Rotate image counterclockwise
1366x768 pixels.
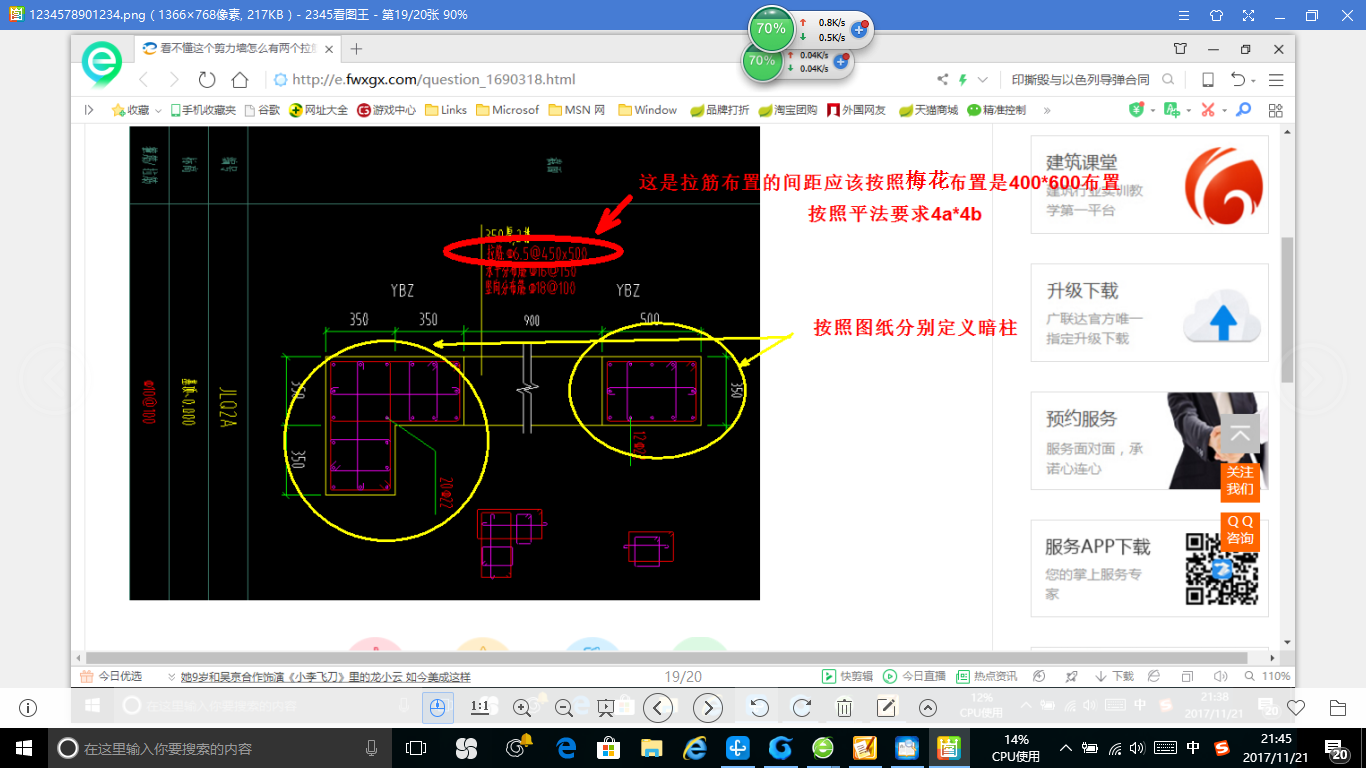[760, 708]
